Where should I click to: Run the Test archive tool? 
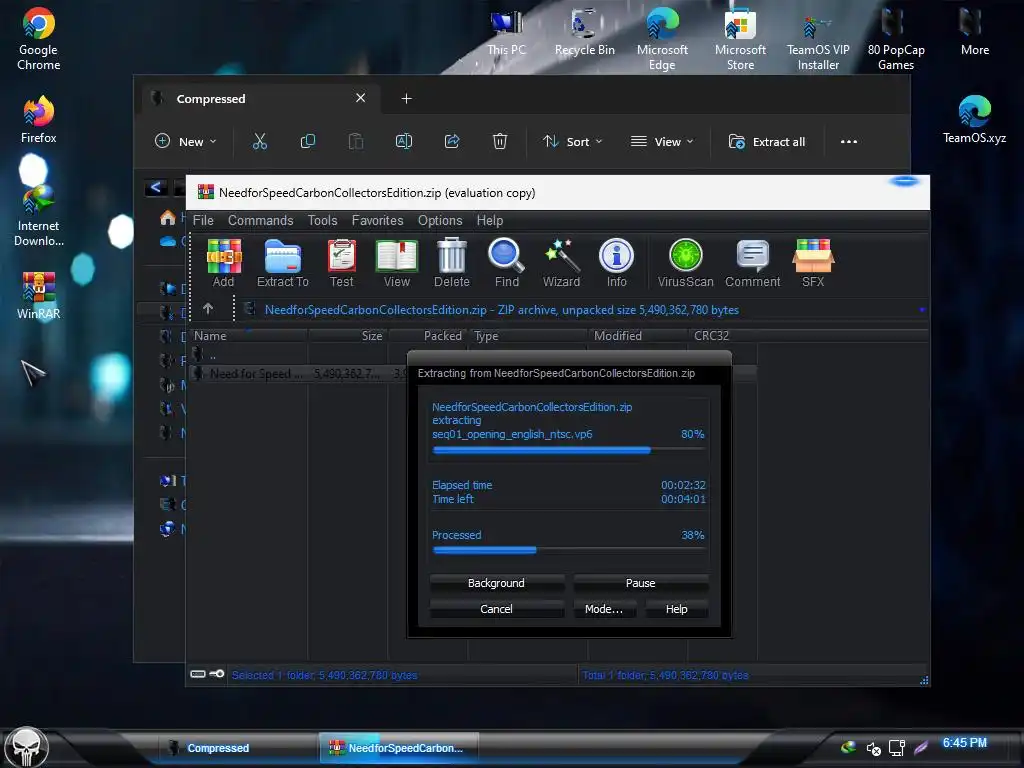pos(342,263)
